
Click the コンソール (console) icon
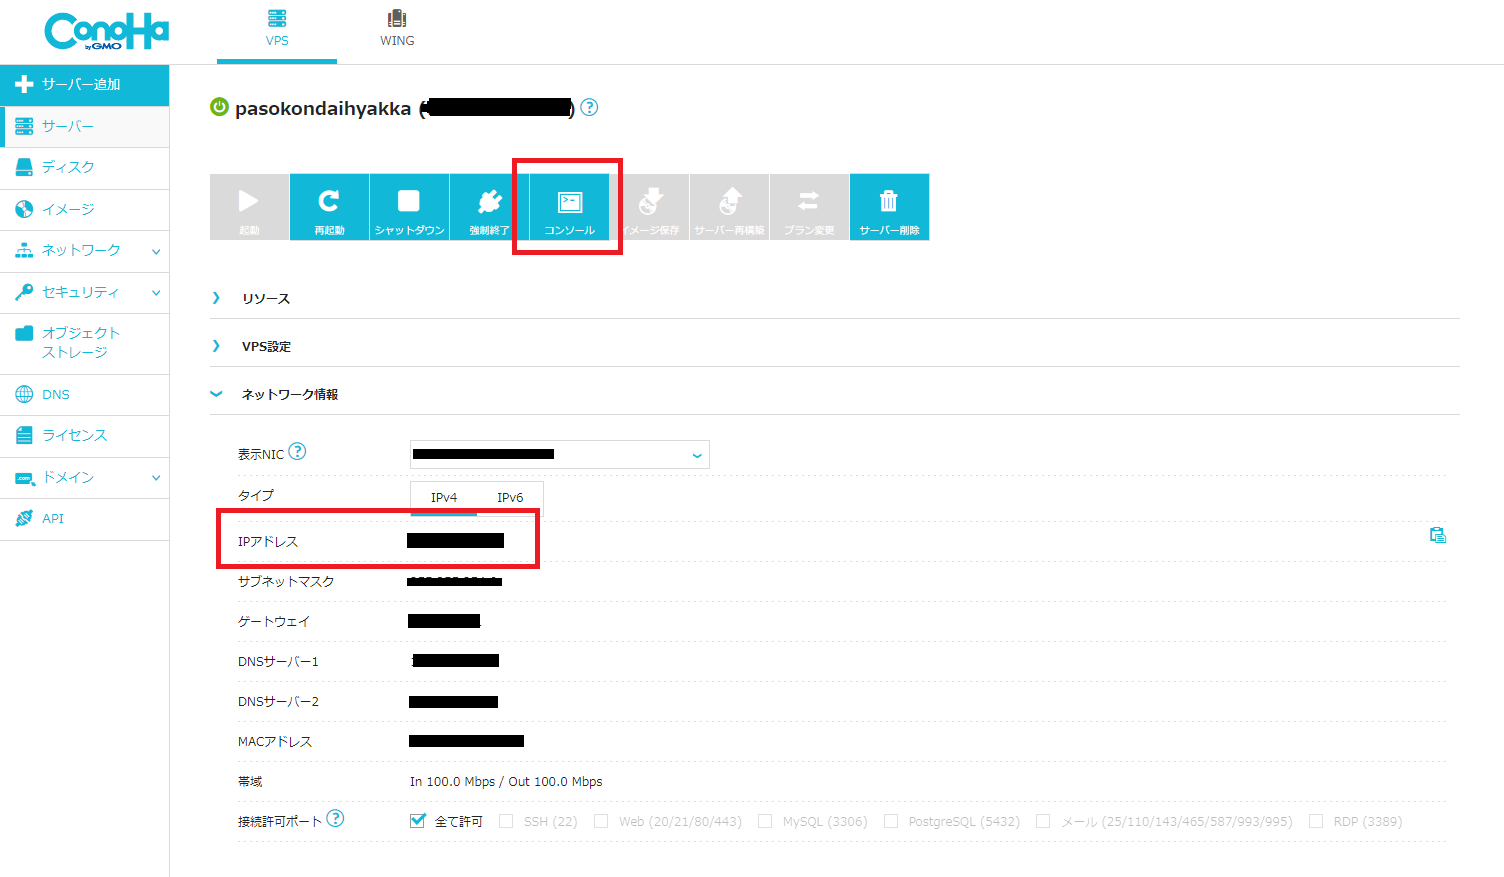point(569,203)
